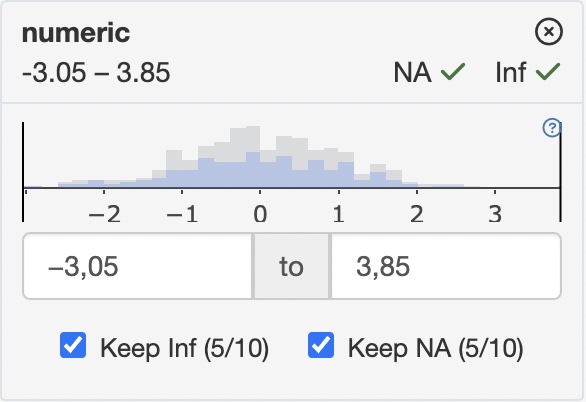Click the -3.05 – 3.85 range summary text
This screenshot has height=402, width=586.
click(x=96, y=72)
